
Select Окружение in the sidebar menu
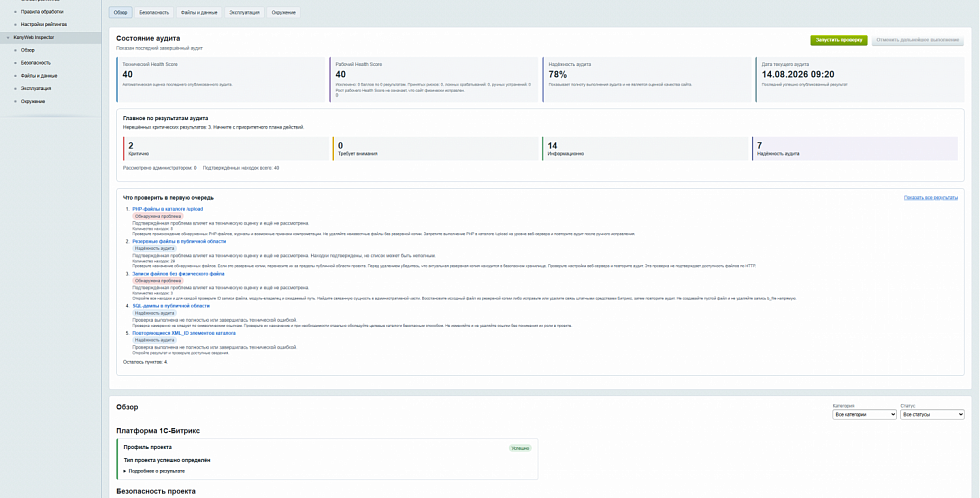coord(32,101)
